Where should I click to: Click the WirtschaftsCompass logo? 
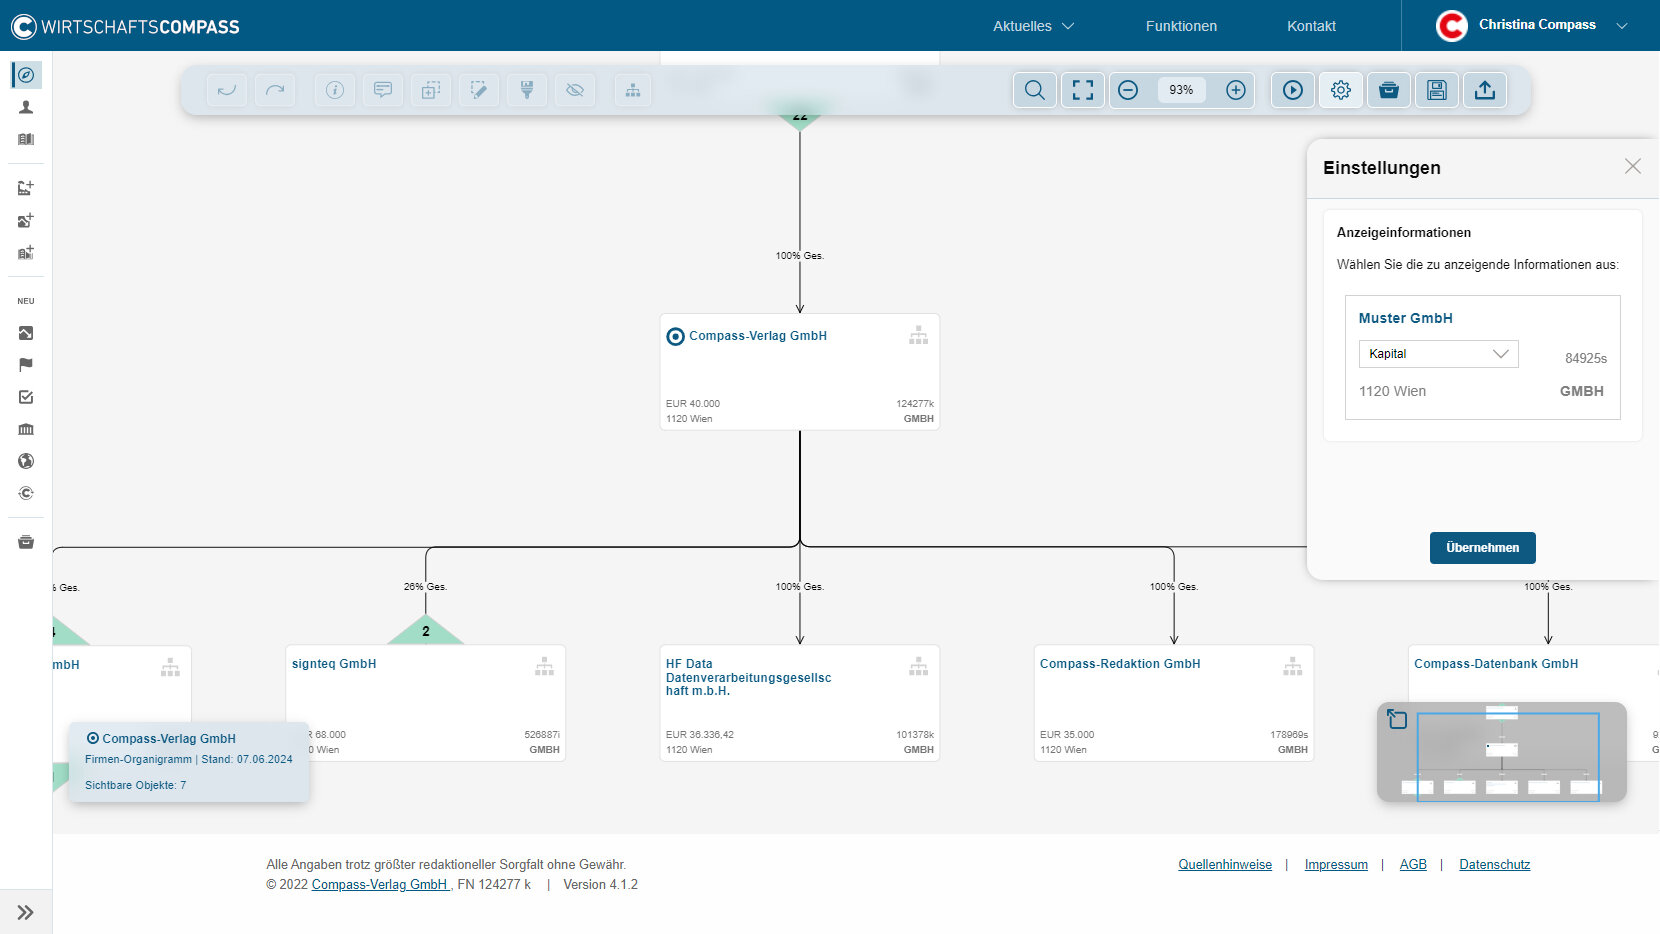tap(125, 26)
